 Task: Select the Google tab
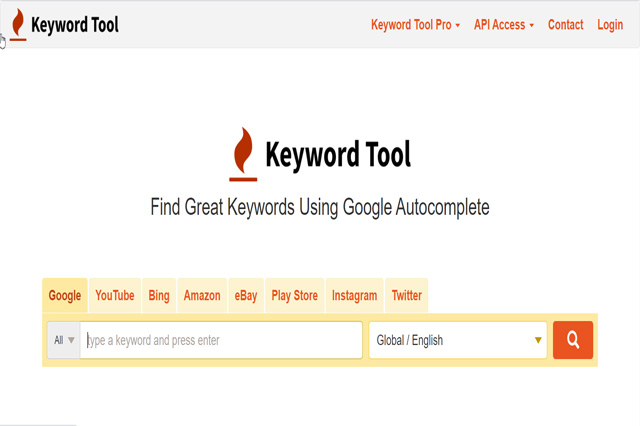(x=65, y=296)
